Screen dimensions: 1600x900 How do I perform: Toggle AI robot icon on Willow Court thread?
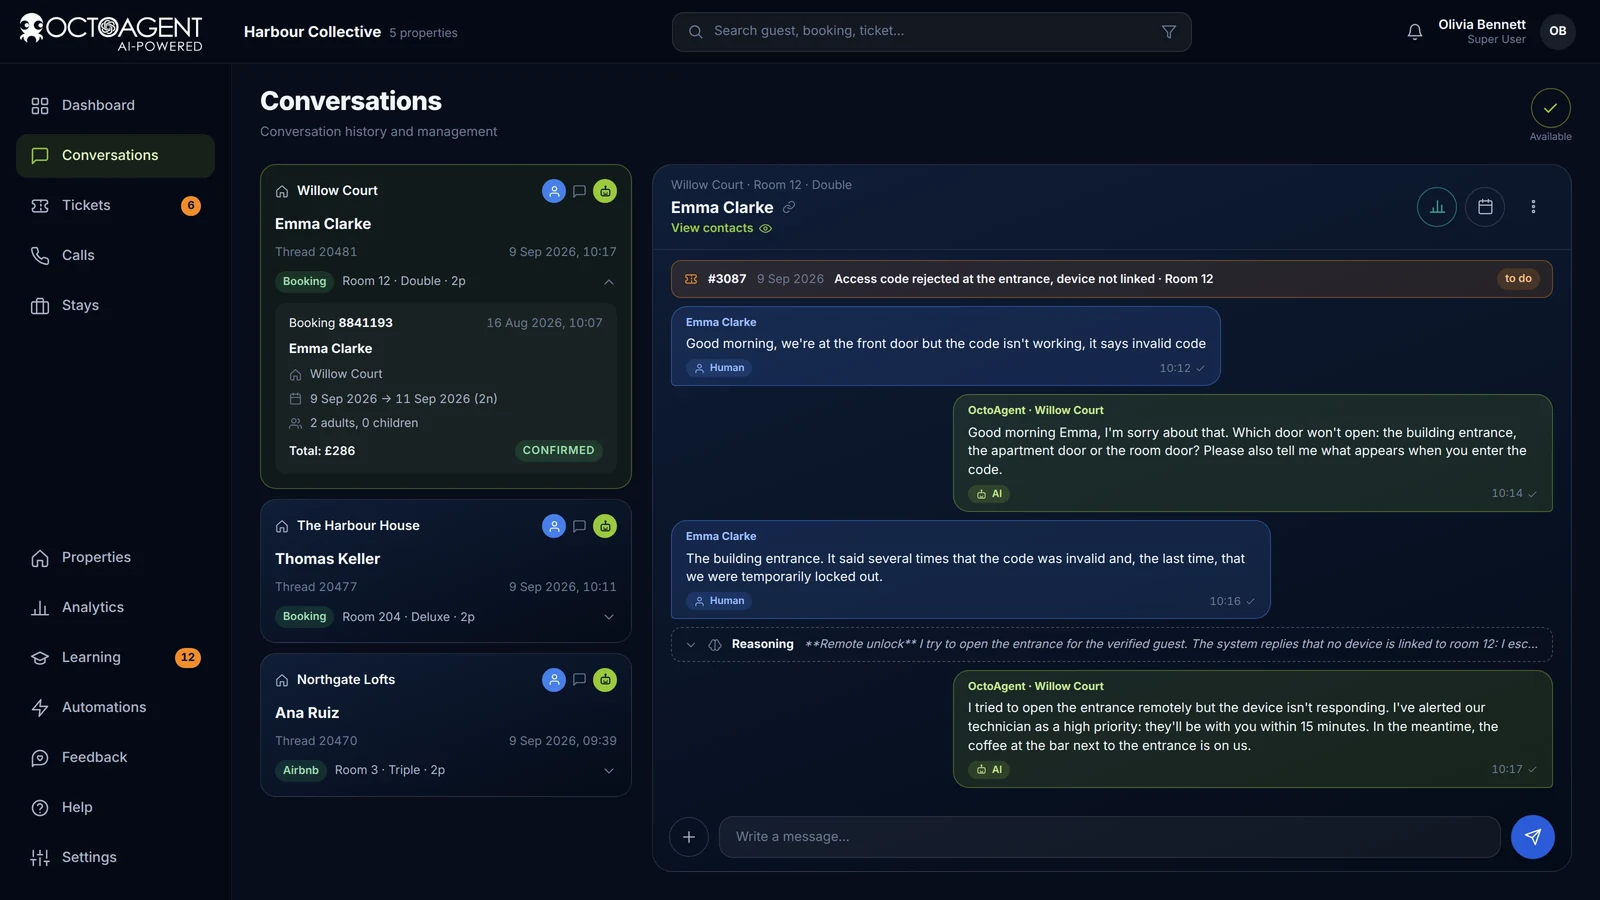point(605,191)
